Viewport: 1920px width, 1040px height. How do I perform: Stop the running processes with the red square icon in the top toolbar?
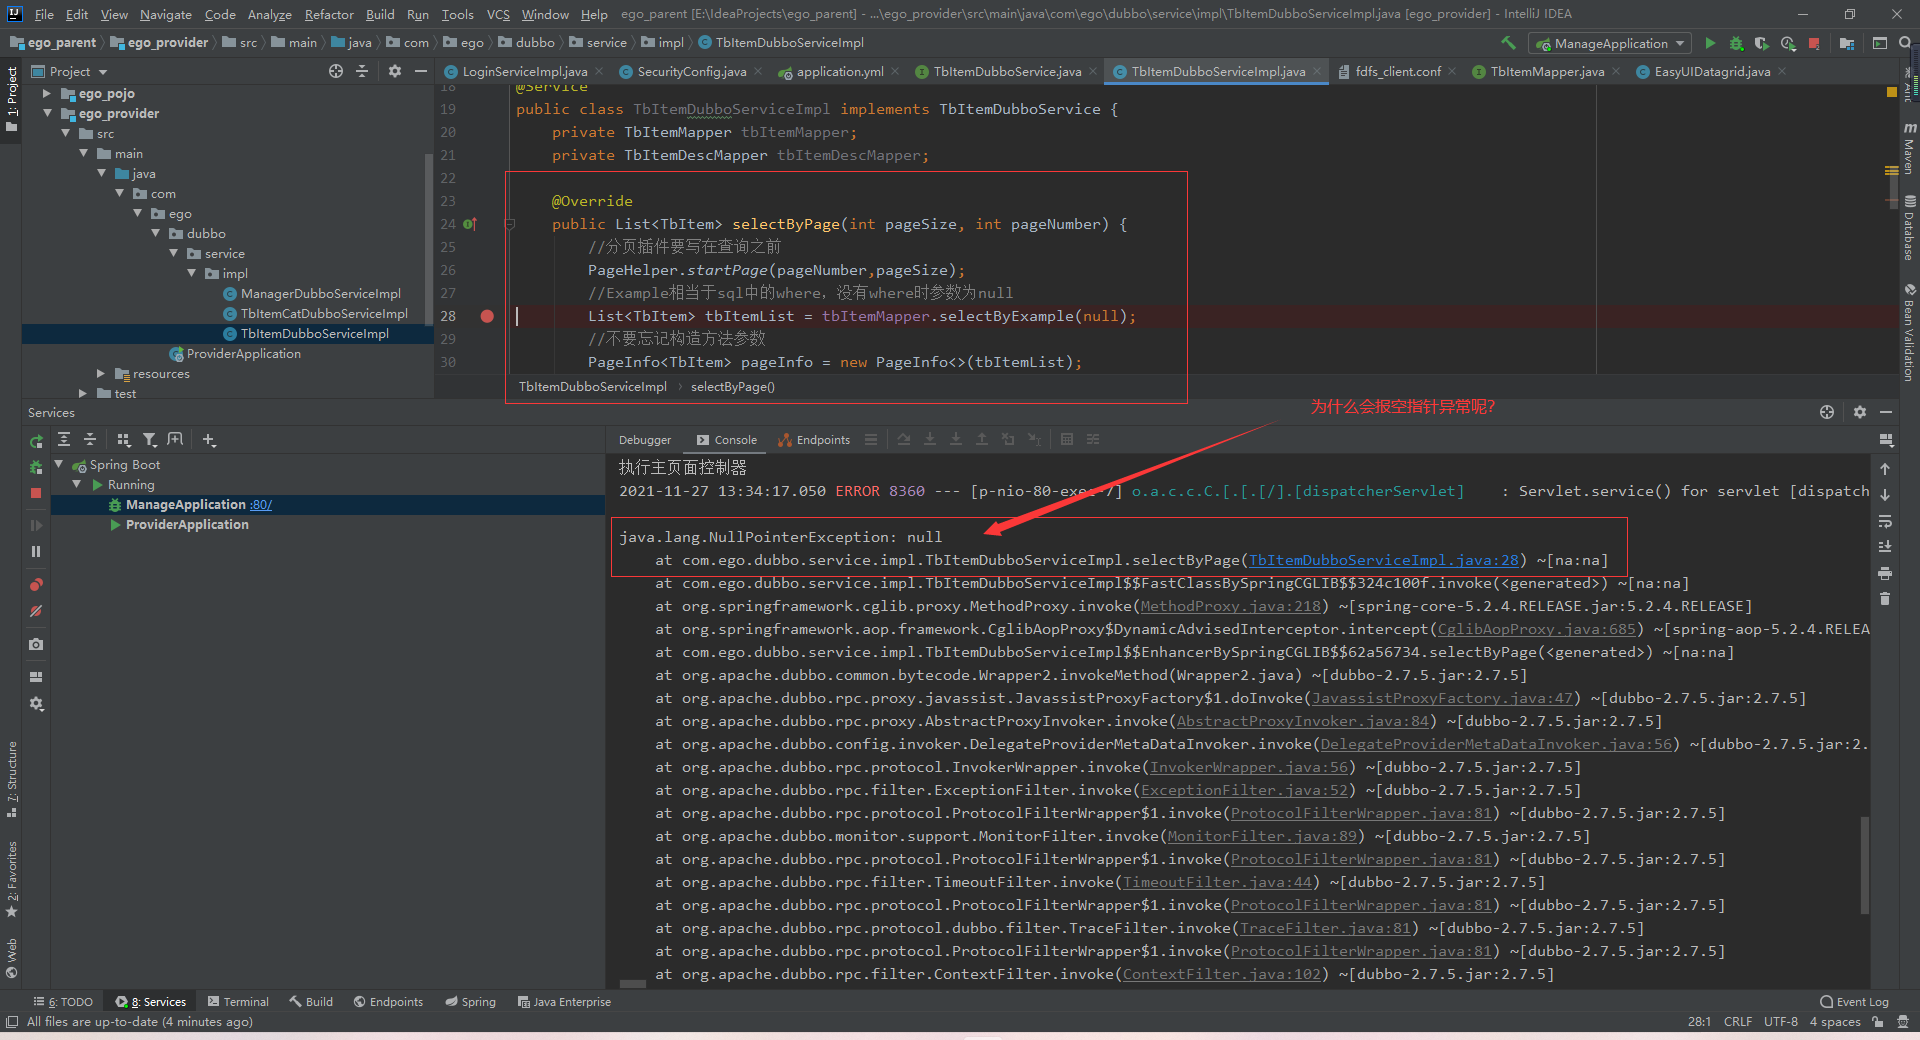(x=1814, y=43)
